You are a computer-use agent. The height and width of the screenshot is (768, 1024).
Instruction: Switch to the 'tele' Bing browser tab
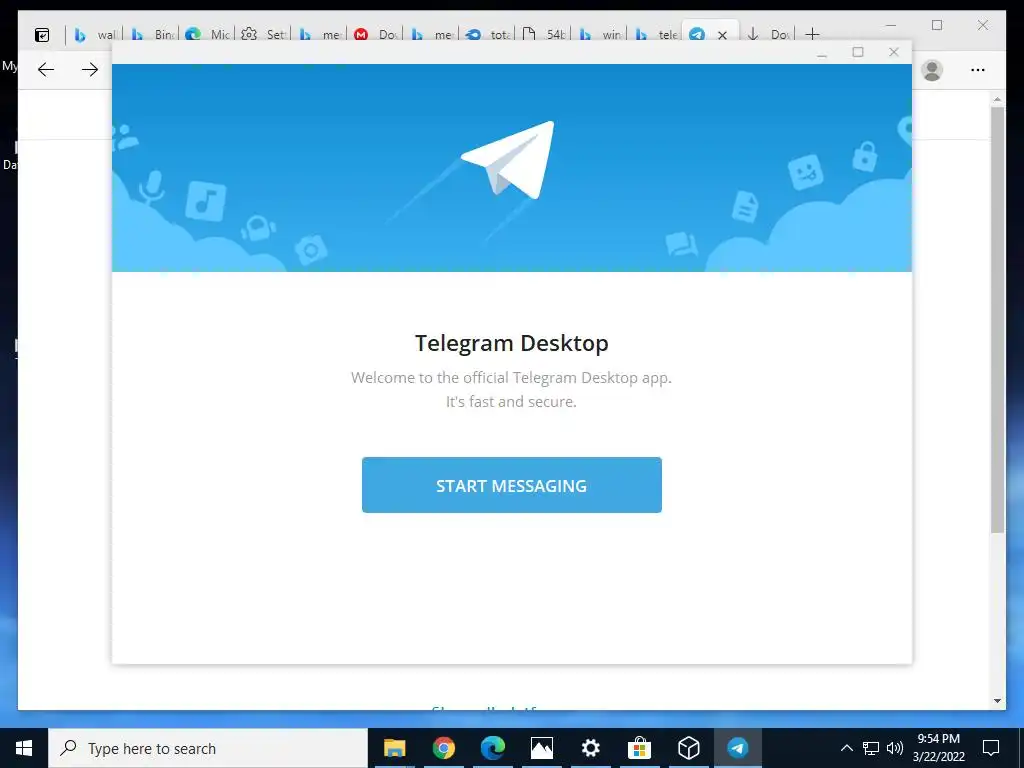657,35
